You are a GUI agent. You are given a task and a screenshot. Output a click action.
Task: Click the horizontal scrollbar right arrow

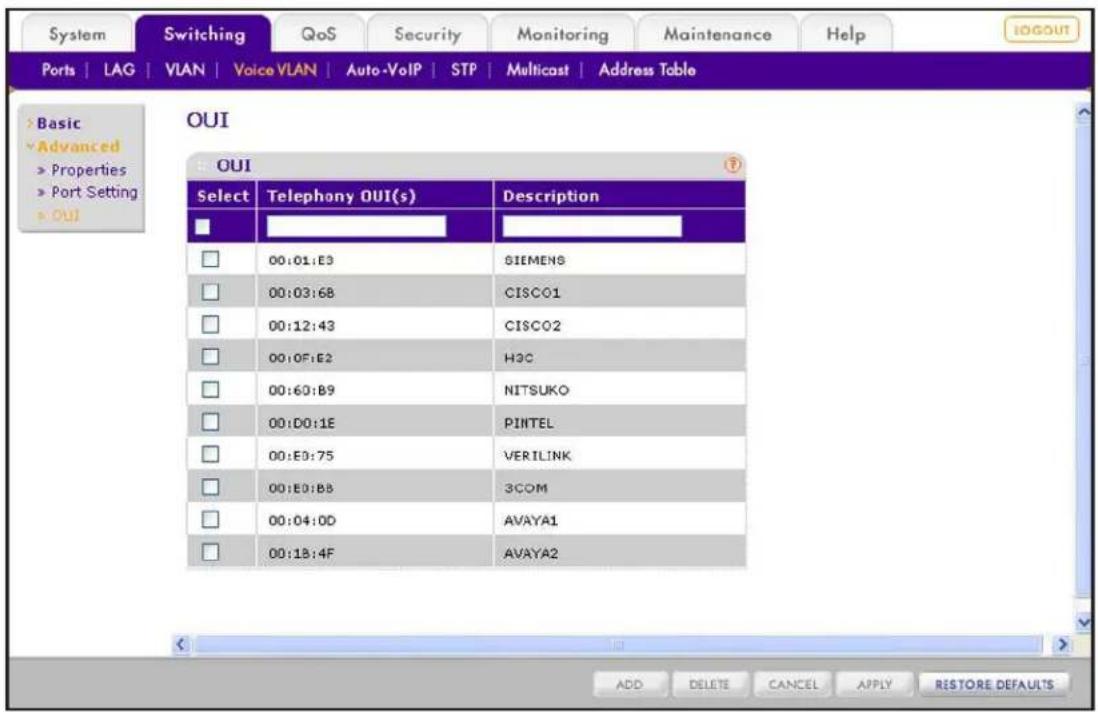tap(1062, 644)
